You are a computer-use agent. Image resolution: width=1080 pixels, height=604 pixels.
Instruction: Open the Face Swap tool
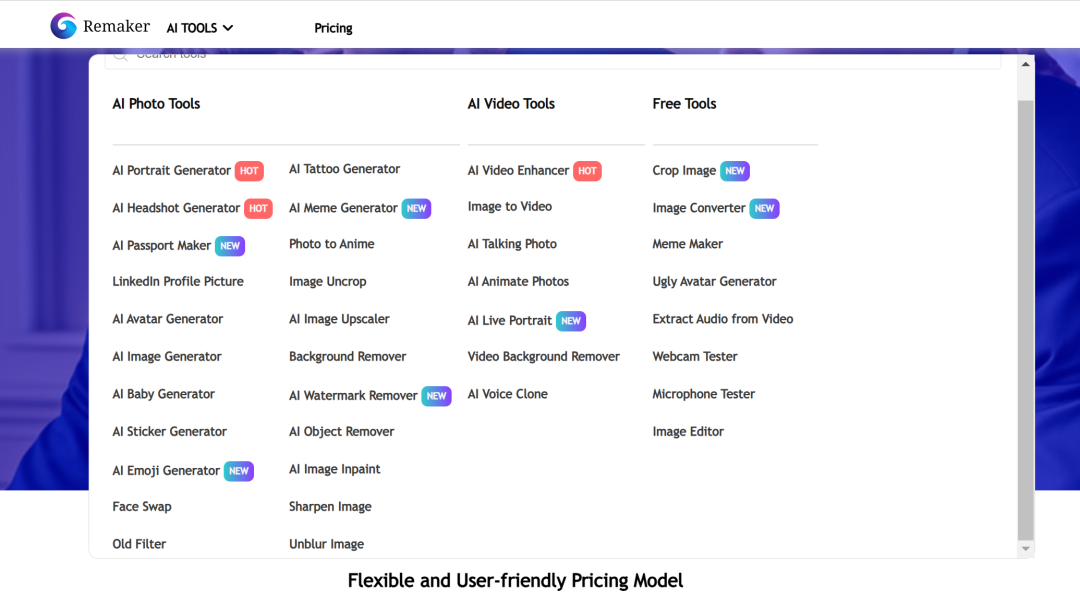[x=142, y=507]
